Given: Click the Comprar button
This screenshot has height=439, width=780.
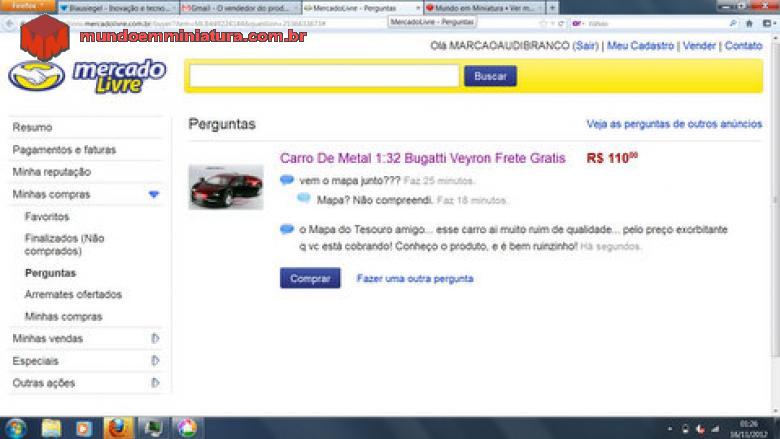Looking at the screenshot, I should (x=310, y=278).
